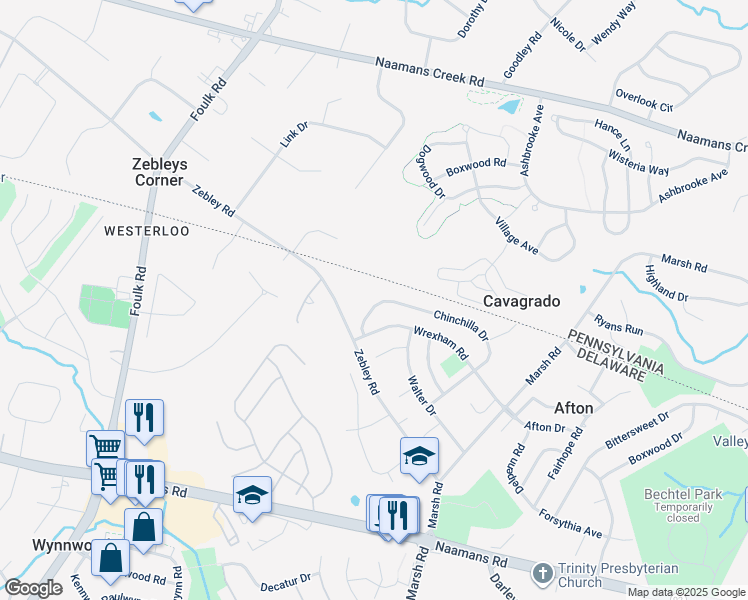Open the restaurant marker beside the shopping carts
Viewport: 748px width, 600px height.
pos(145,482)
